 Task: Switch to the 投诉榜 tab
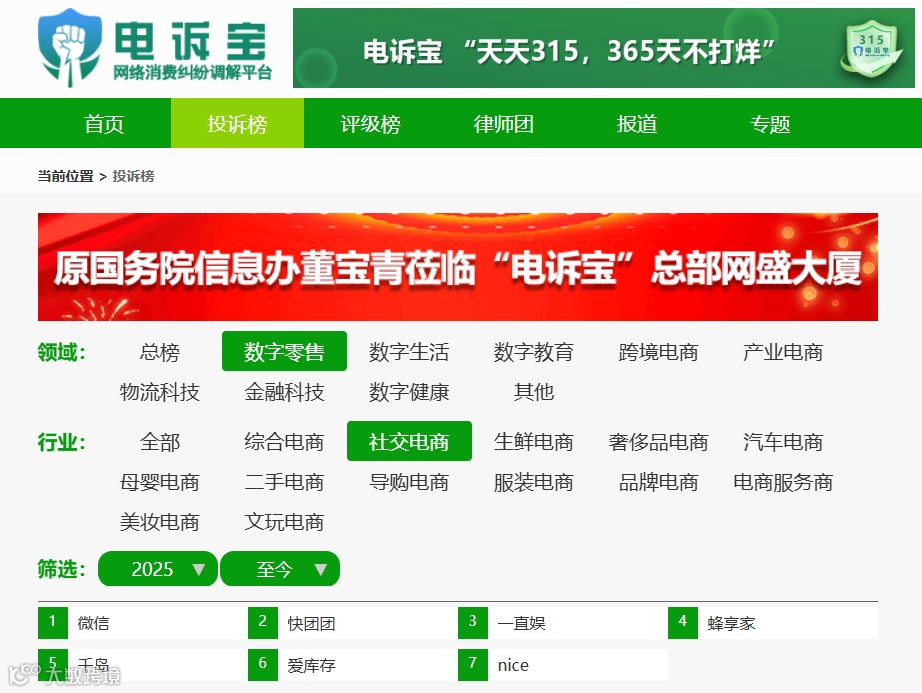238,123
